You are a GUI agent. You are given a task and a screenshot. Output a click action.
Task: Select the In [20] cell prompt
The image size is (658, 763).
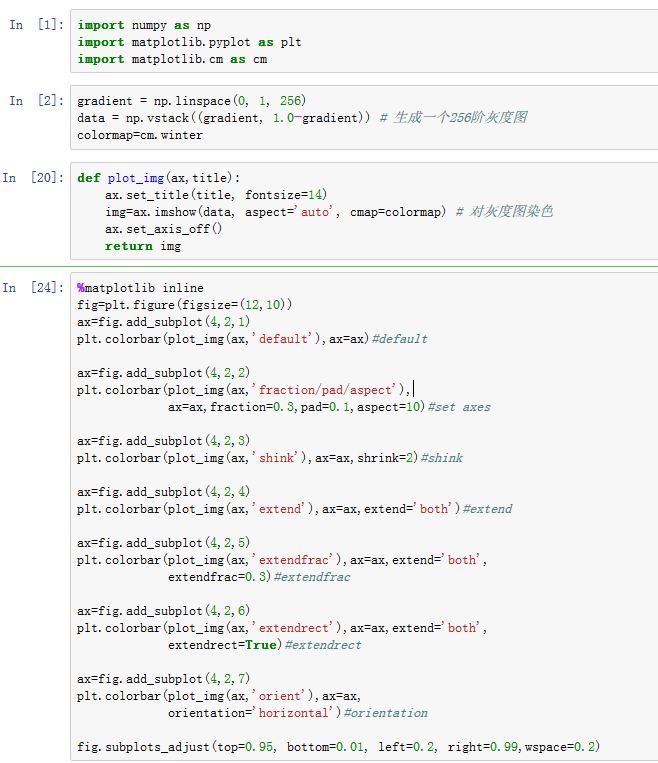(32, 178)
